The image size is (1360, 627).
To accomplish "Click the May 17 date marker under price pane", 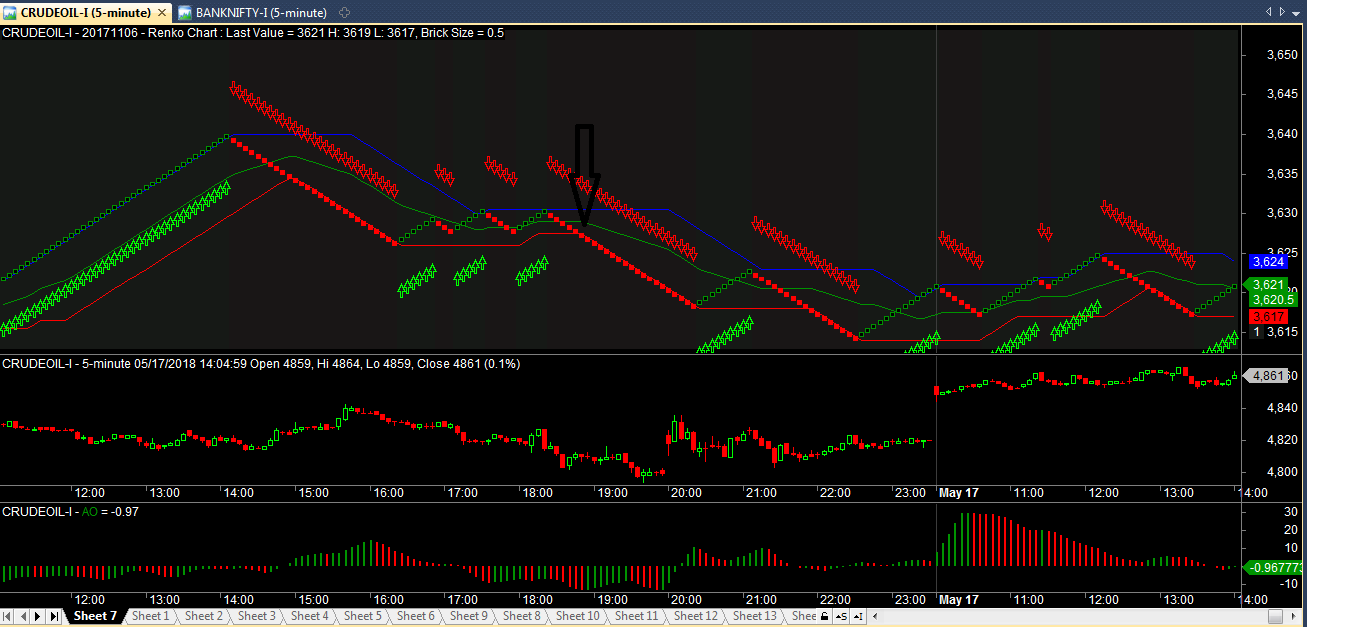I will tap(958, 492).
